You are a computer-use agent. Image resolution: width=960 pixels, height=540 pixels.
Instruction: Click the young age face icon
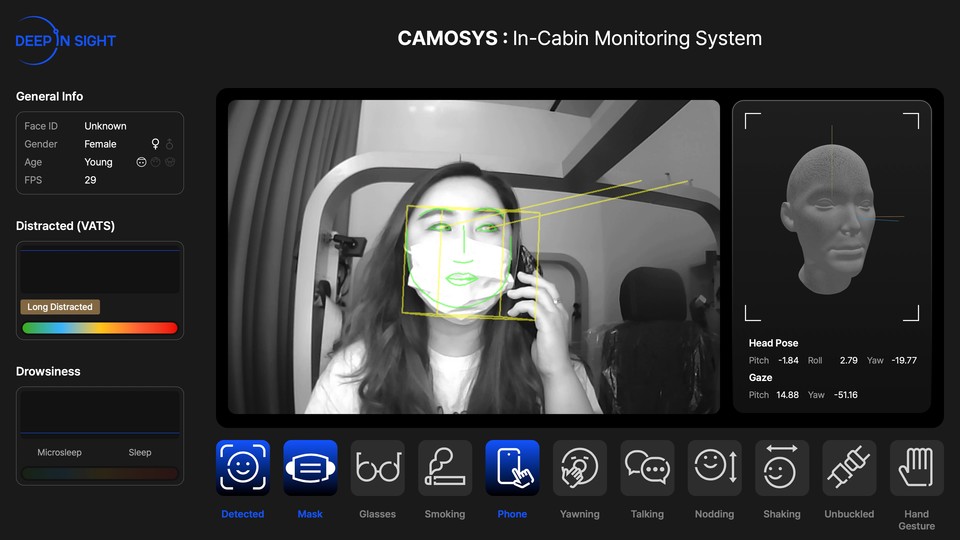click(x=142, y=162)
